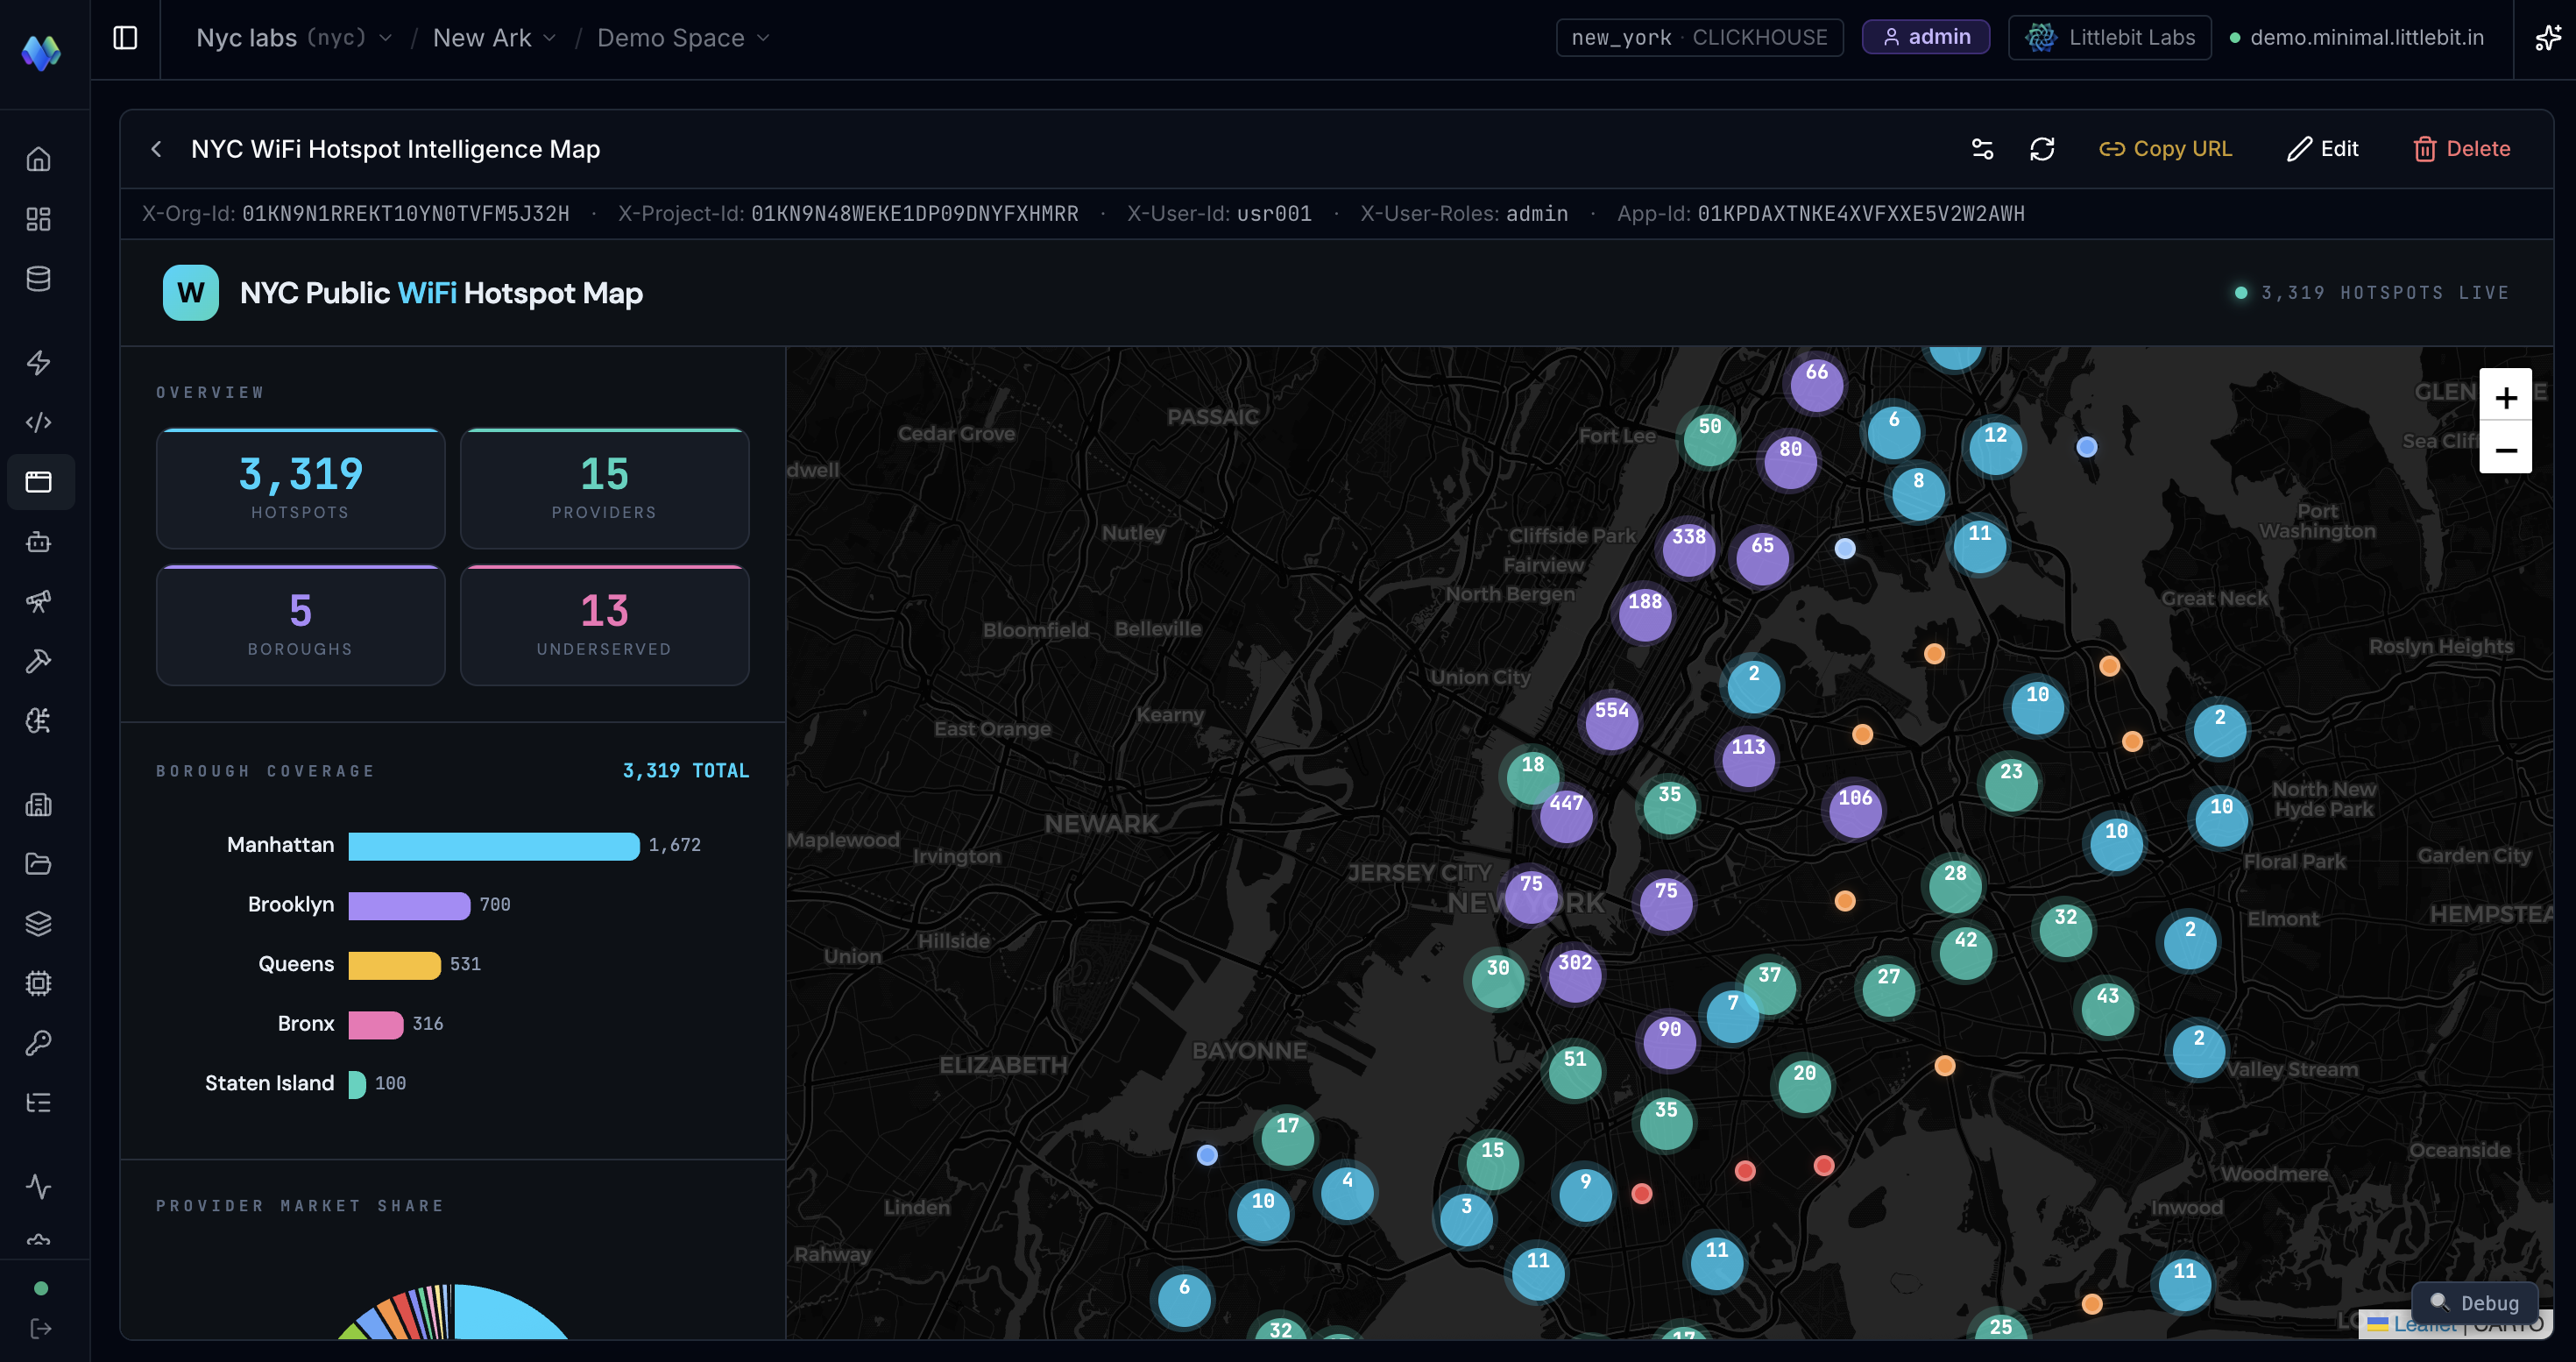The height and width of the screenshot is (1362, 2576).
Task: Open the telescope (explore) sidebar tool
Action: point(40,601)
